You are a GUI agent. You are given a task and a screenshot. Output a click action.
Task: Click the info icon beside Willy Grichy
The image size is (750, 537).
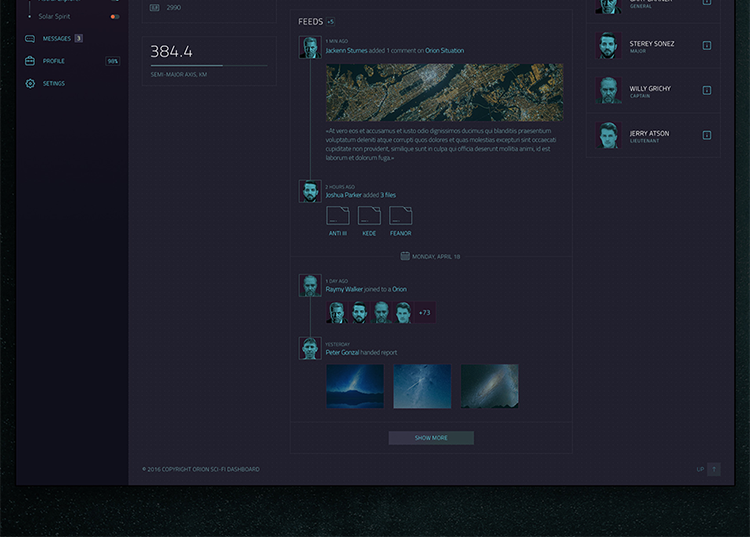707,90
